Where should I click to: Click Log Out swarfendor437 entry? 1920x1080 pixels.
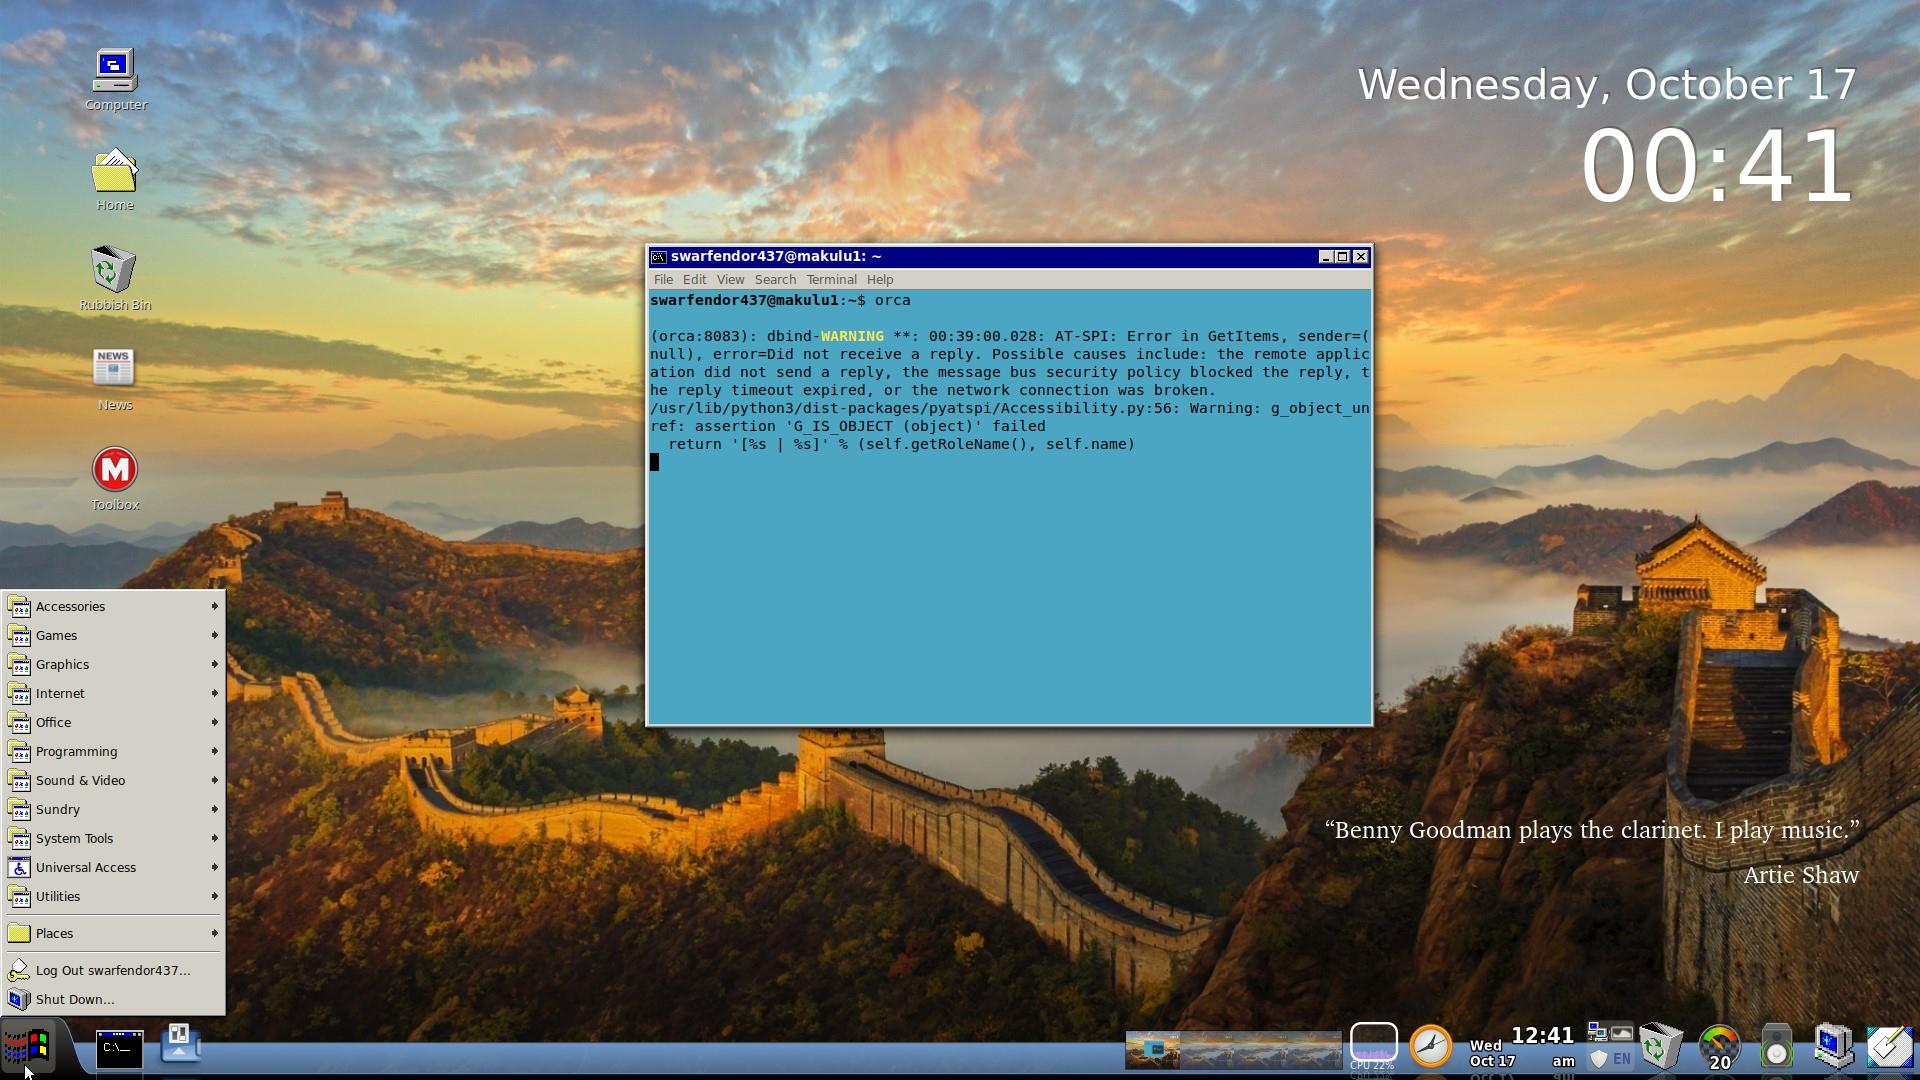click(x=112, y=970)
